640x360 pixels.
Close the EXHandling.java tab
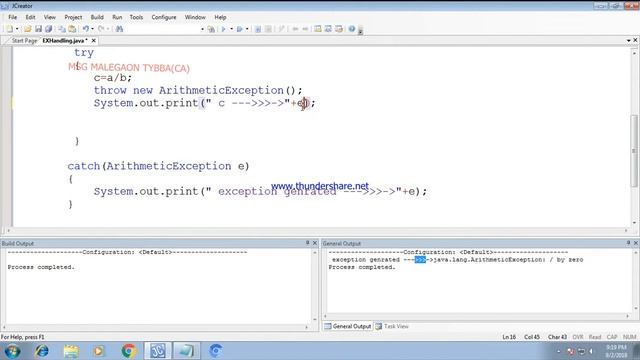click(x=94, y=40)
